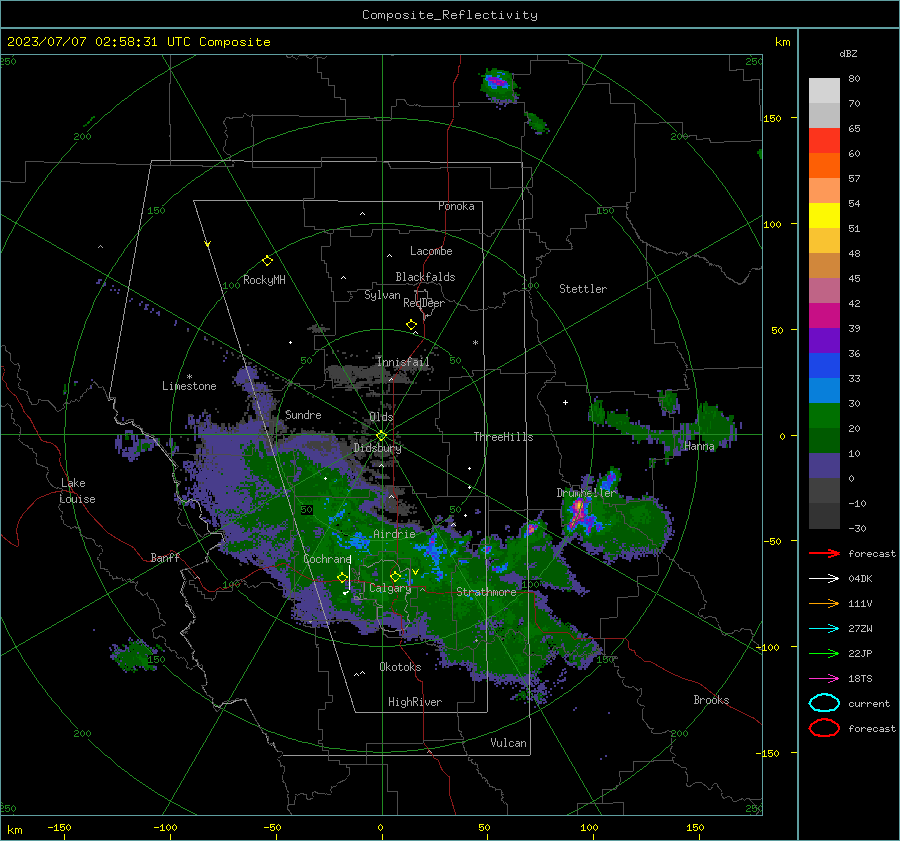Click the cyan 27ZW arrow icon
This screenshot has height=841, width=900.
pos(824,629)
